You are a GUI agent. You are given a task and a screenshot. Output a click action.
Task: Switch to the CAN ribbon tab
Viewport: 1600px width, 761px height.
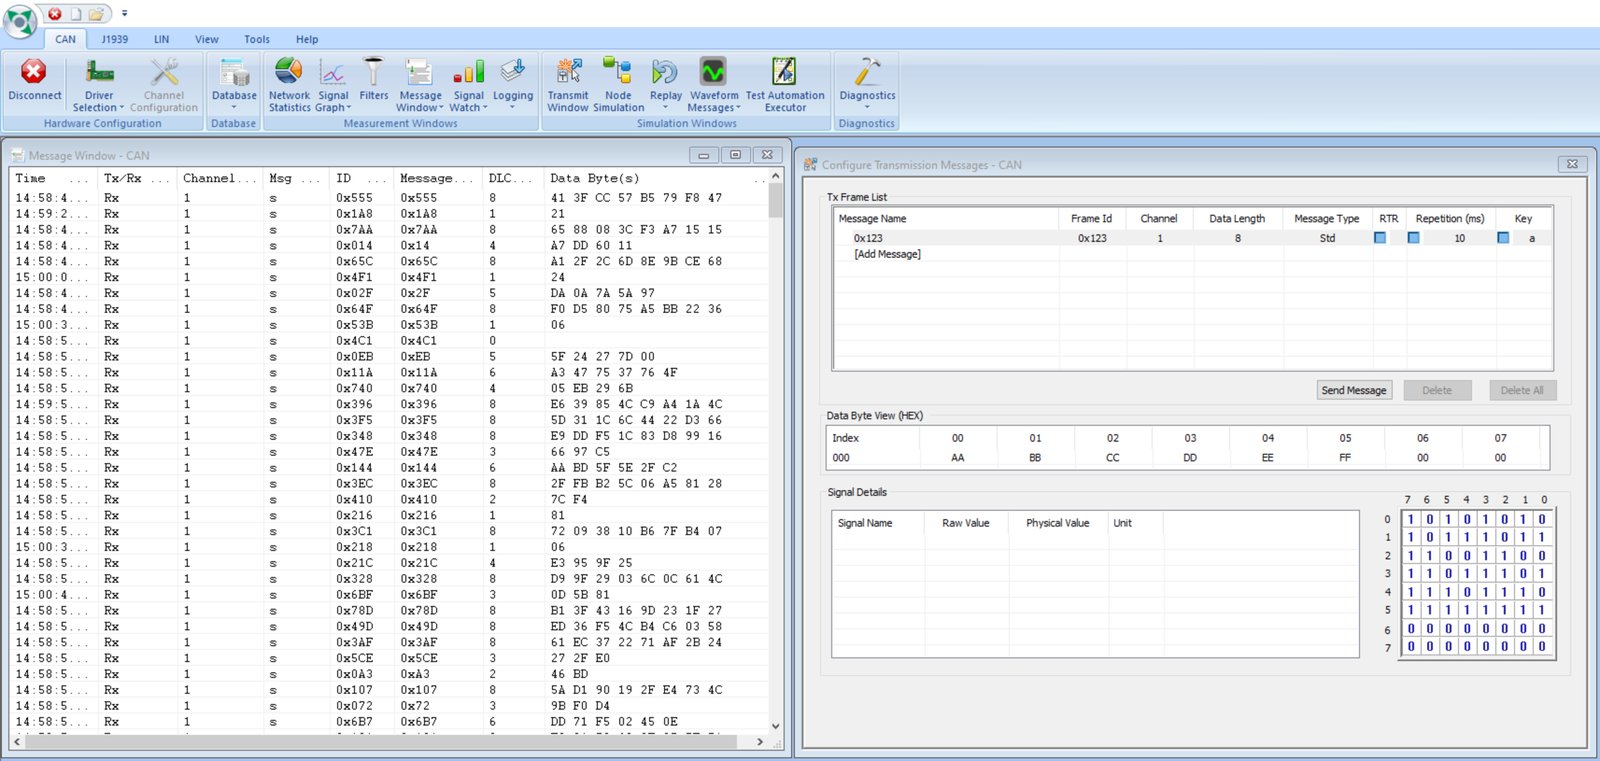[x=65, y=39]
